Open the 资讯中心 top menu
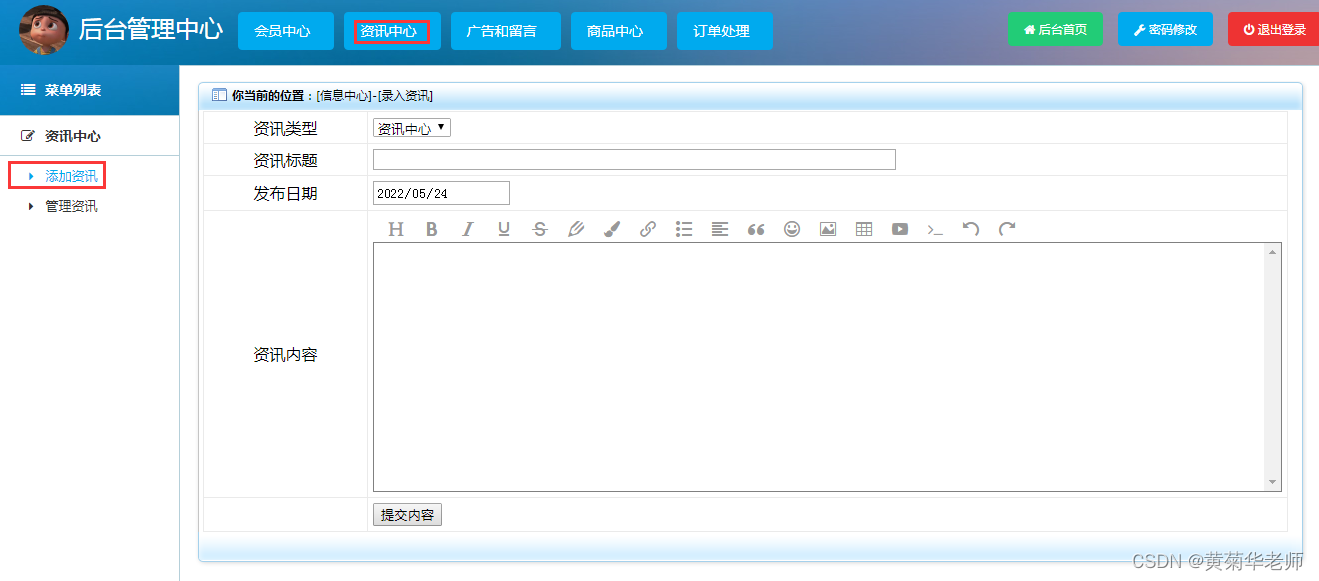 (x=391, y=31)
